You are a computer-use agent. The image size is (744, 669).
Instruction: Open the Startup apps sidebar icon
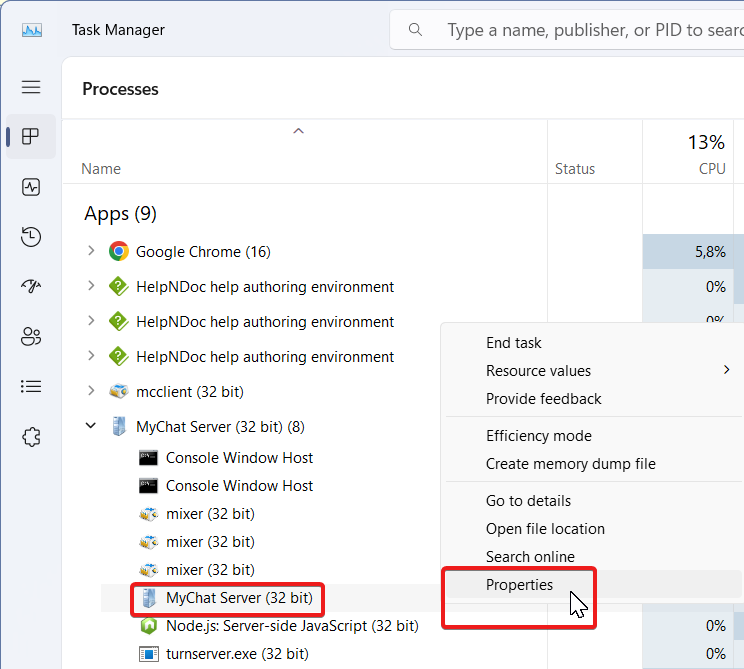[x=31, y=287]
